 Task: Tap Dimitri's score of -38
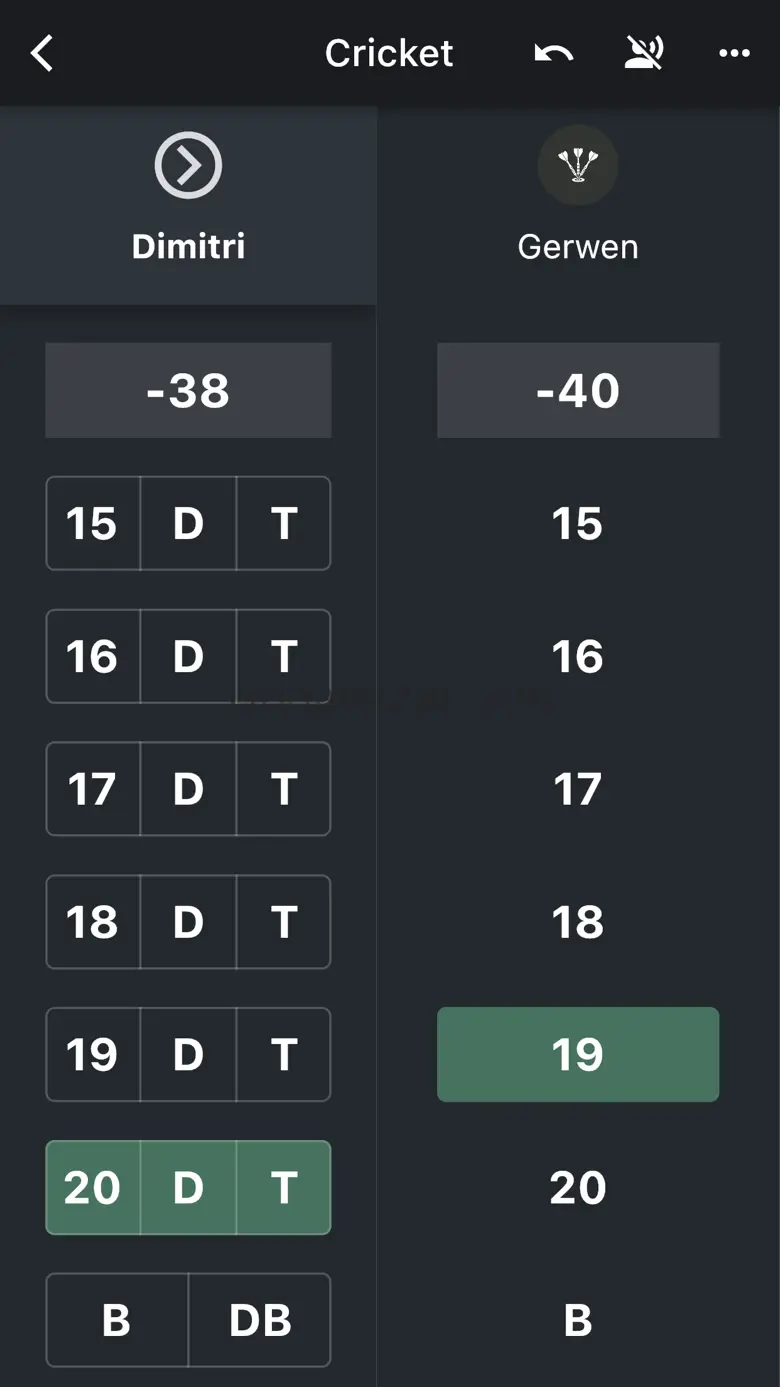point(188,390)
